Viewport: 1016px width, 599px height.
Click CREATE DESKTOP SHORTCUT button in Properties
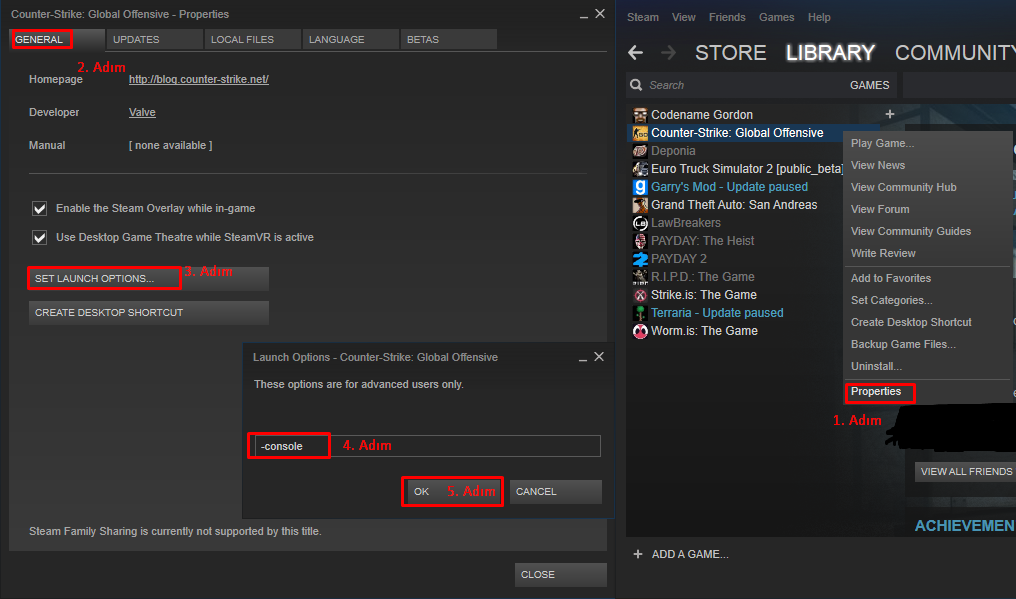(x=148, y=313)
